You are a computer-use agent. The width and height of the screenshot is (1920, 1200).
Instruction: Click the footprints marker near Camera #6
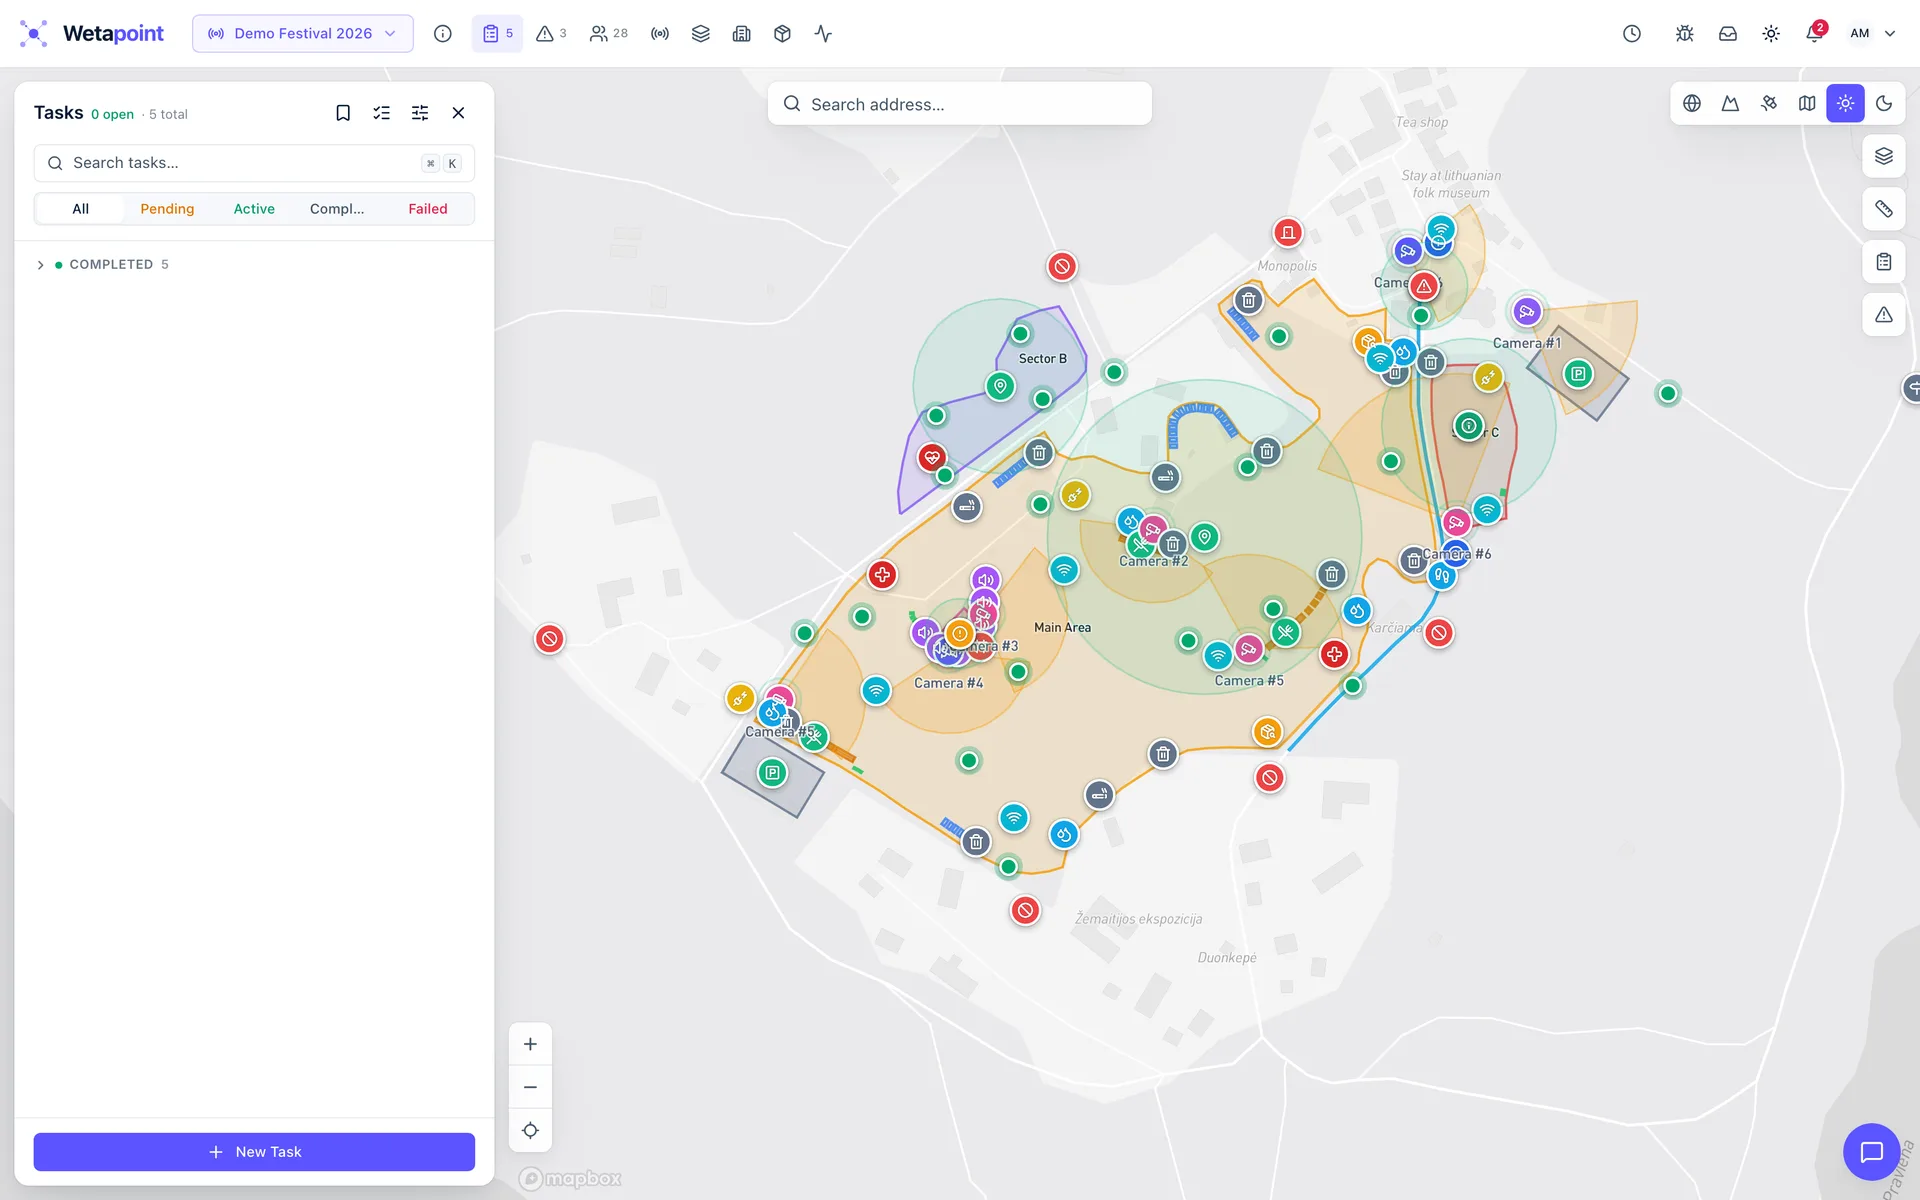click(x=1441, y=576)
